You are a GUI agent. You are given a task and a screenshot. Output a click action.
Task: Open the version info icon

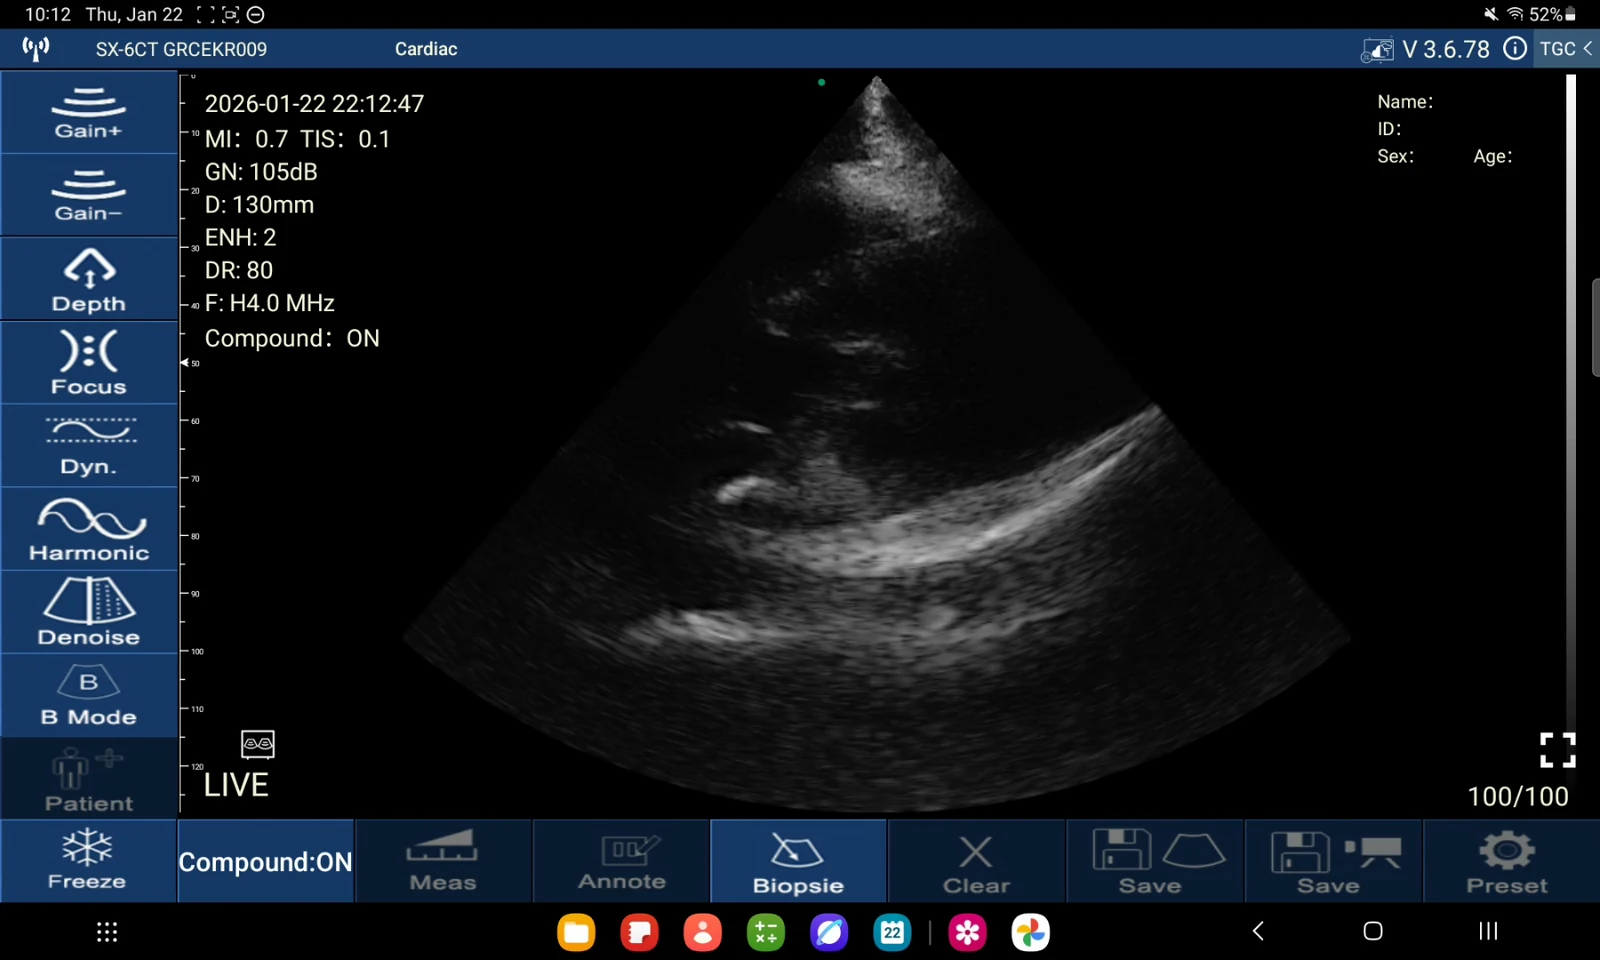click(x=1515, y=48)
